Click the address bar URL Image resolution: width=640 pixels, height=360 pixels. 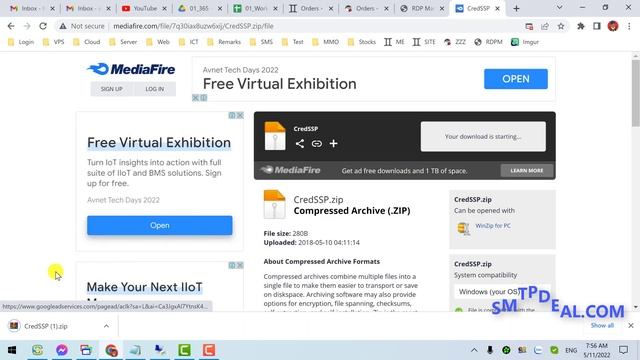[x=193, y=26]
